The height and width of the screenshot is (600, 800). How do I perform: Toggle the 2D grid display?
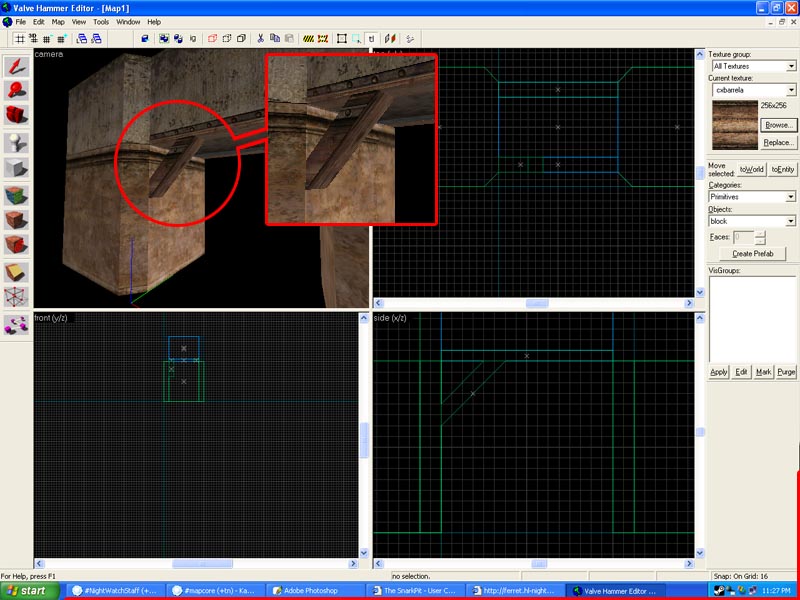click(20, 39)
